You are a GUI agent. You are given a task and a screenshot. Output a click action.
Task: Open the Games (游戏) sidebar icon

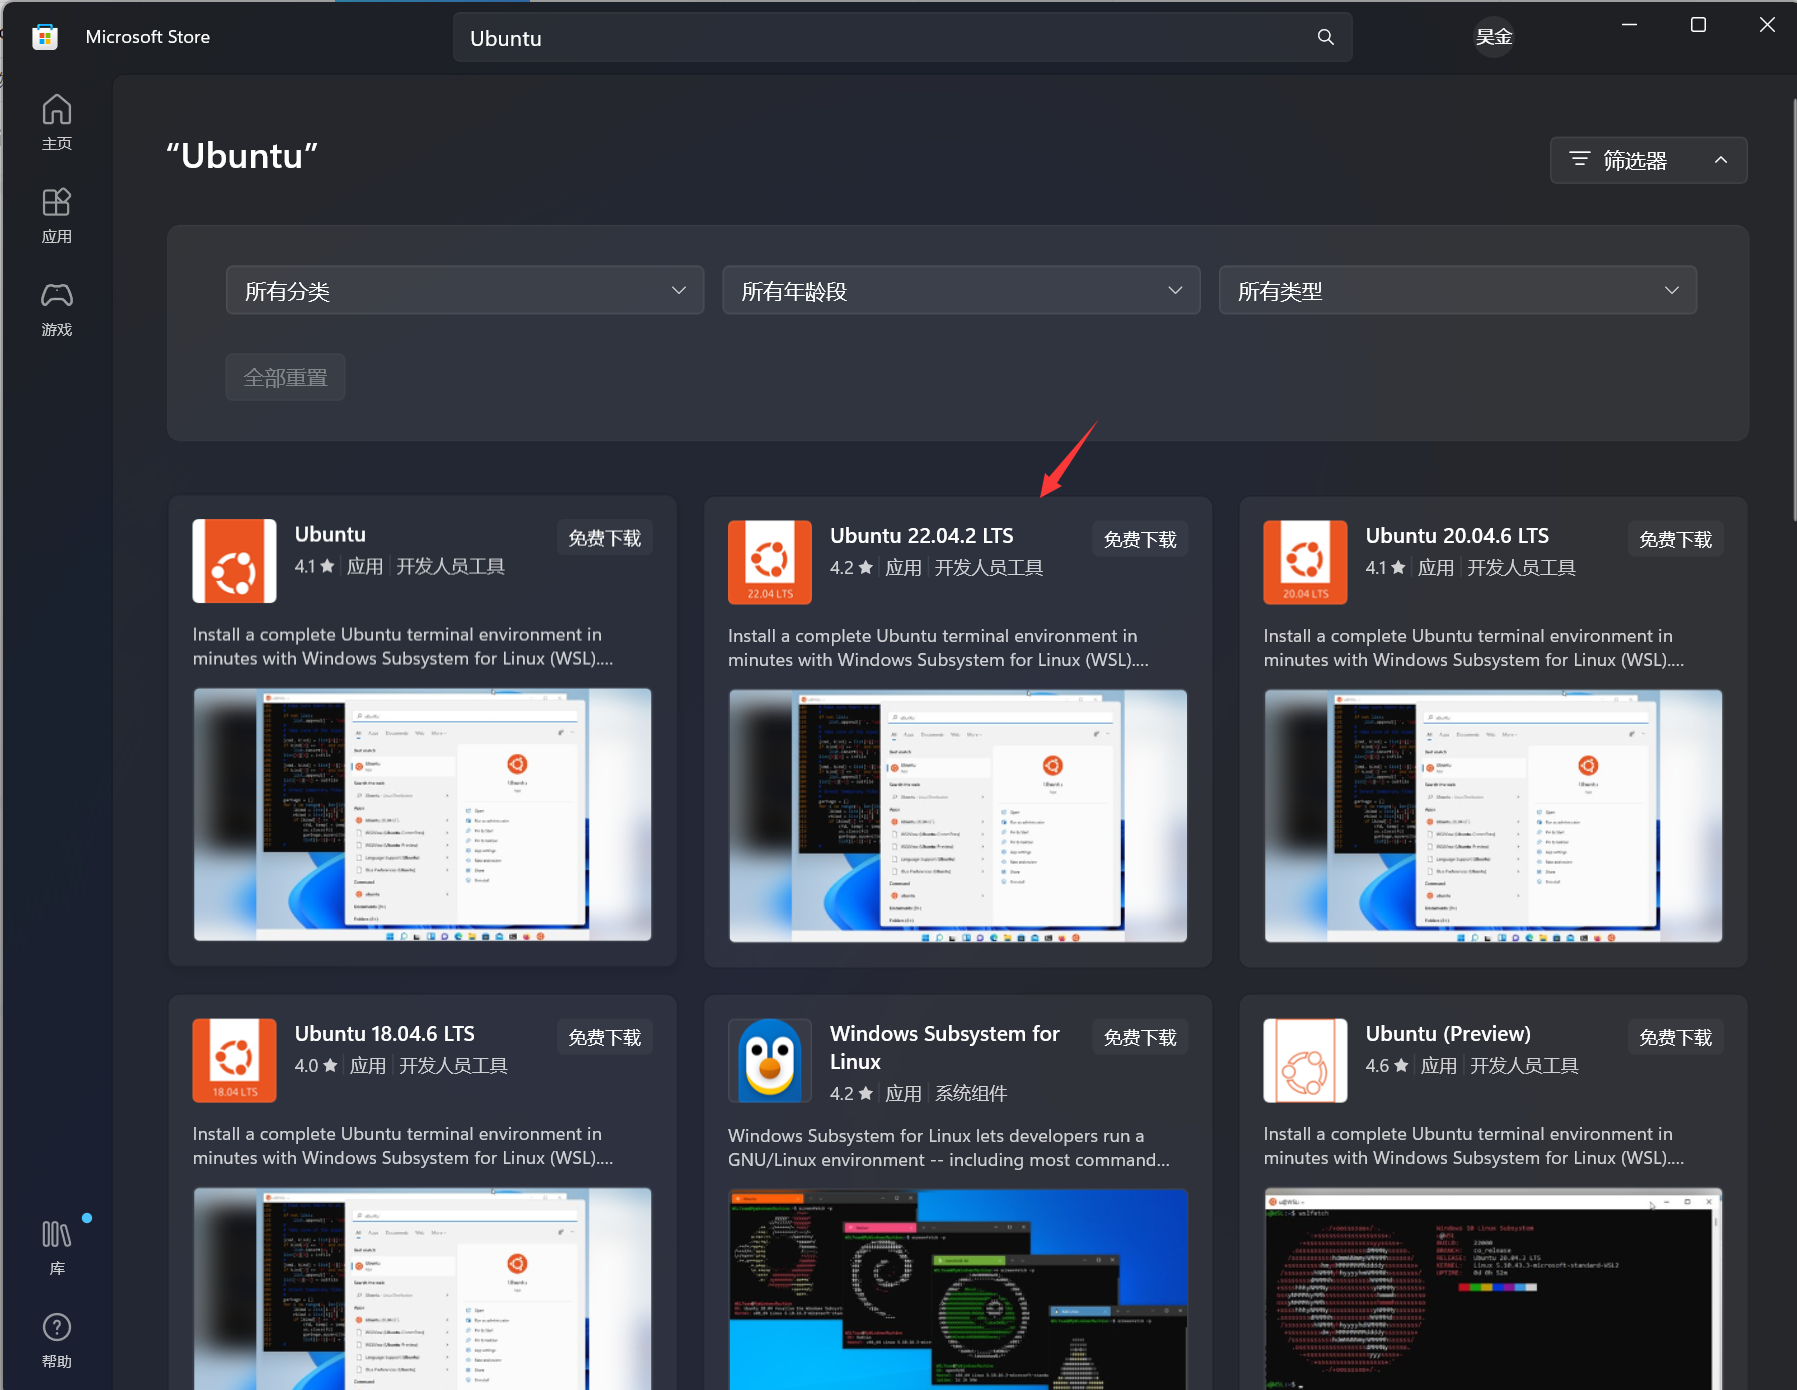click(57, 308)
